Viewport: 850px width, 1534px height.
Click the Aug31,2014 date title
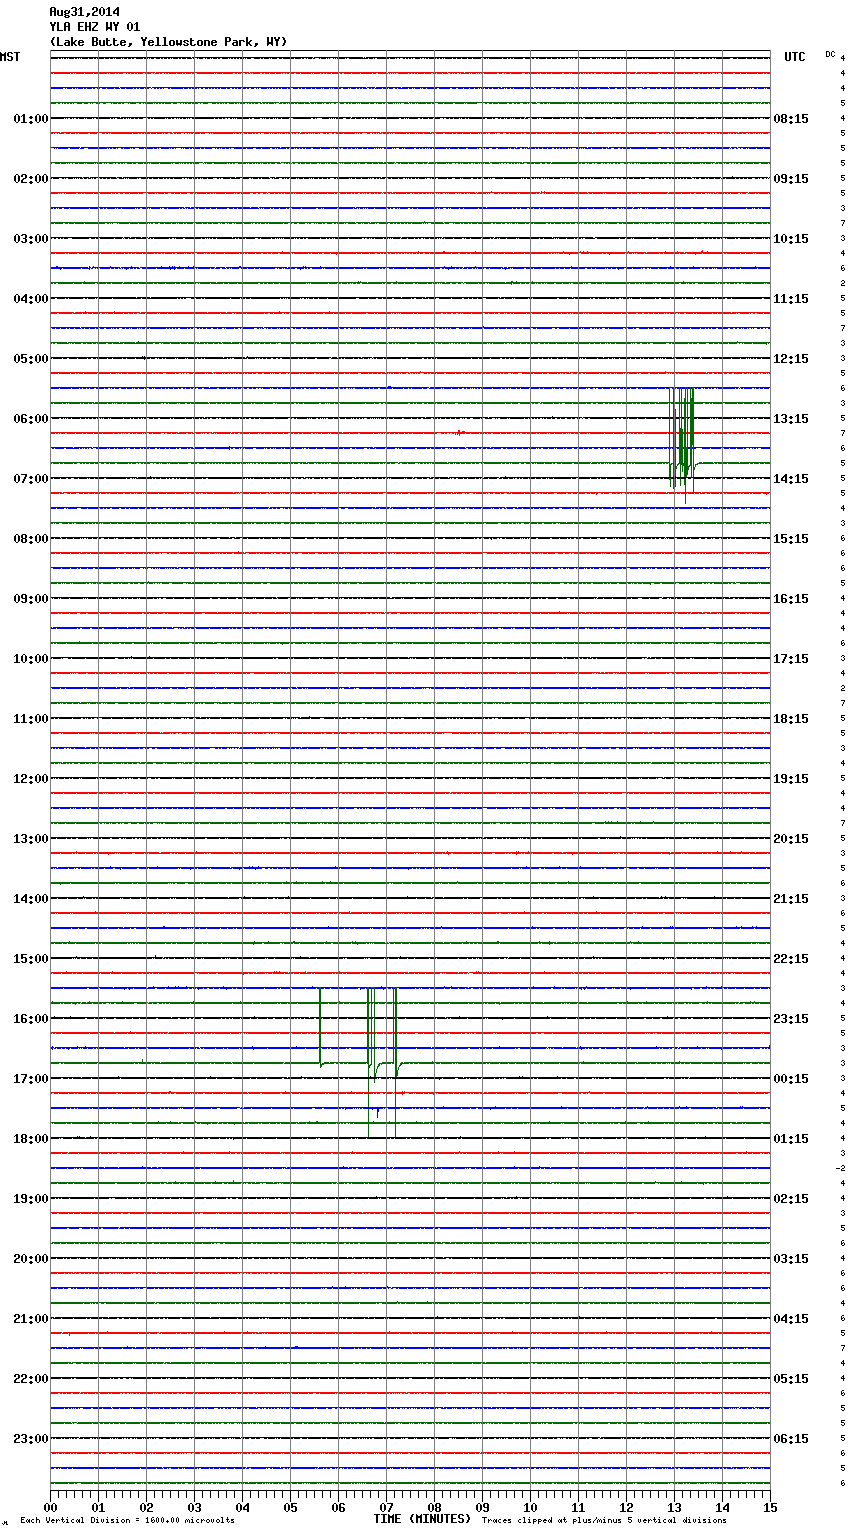coord(84,12)
